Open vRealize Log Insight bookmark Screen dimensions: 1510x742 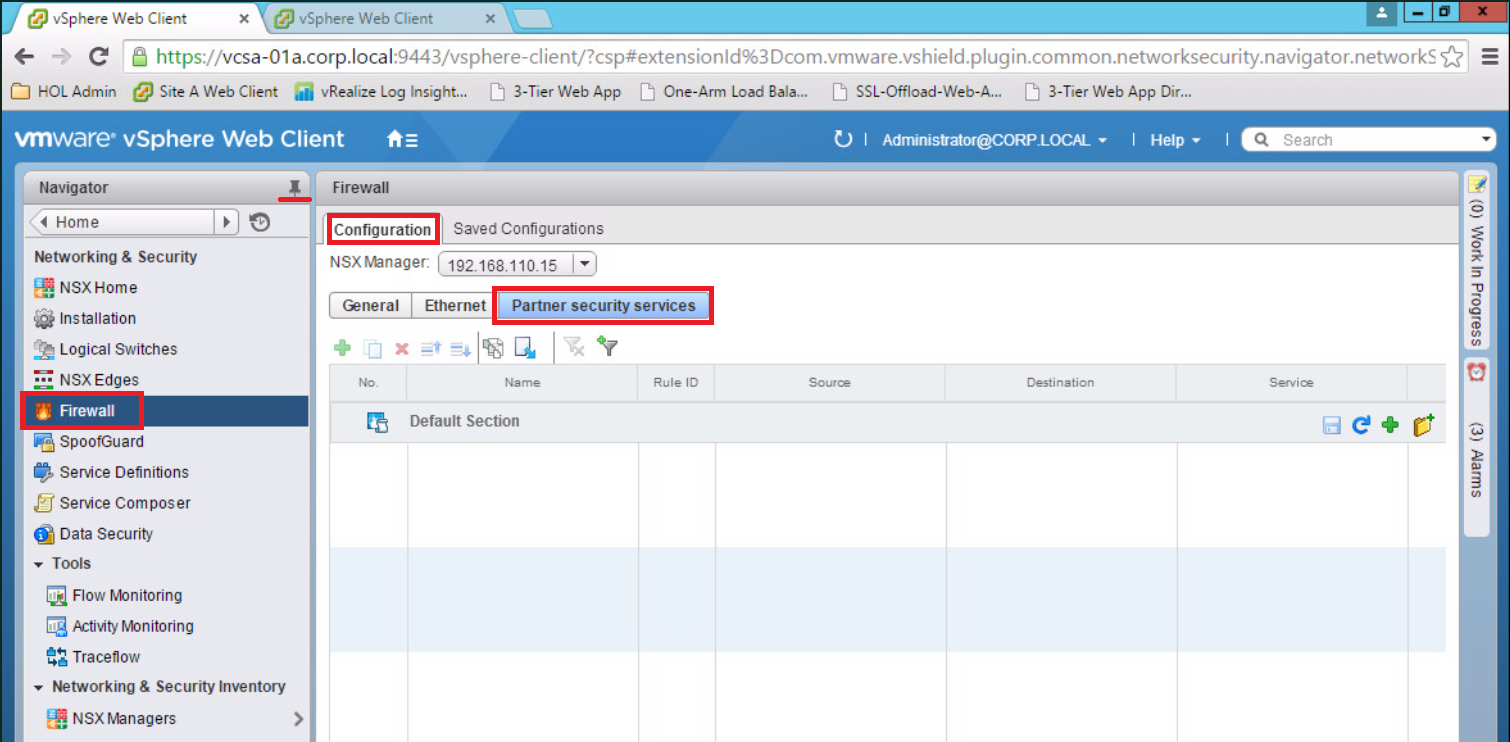tap(383, 91)
